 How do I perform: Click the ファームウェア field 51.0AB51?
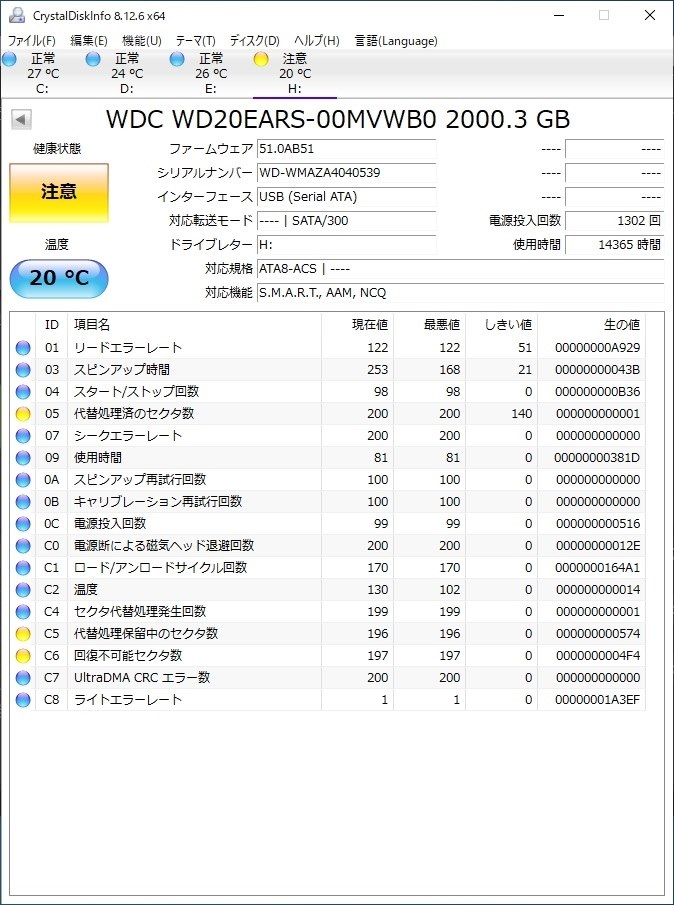point(347,149)
